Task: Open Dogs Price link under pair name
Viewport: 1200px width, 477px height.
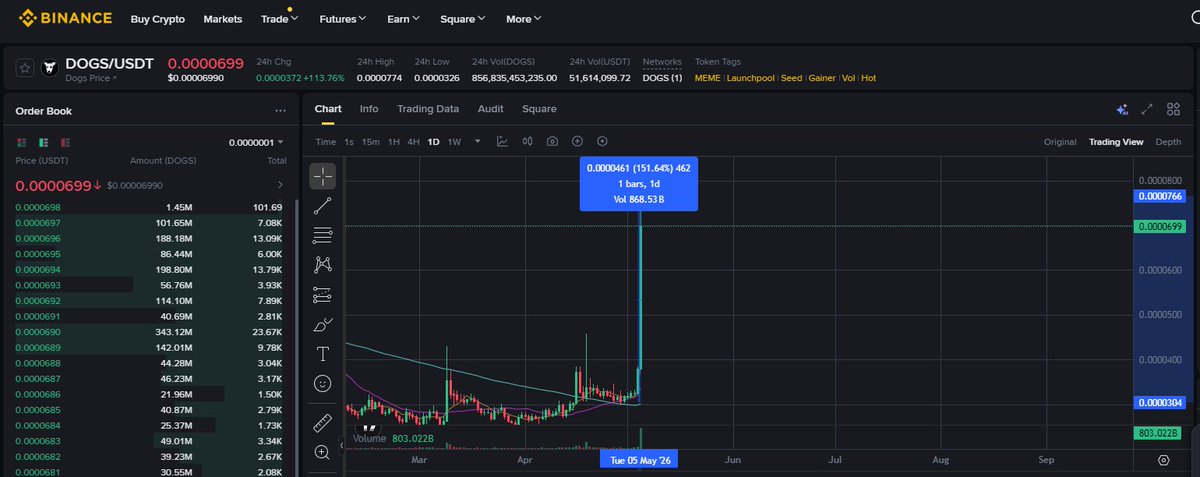Action: 91,78
